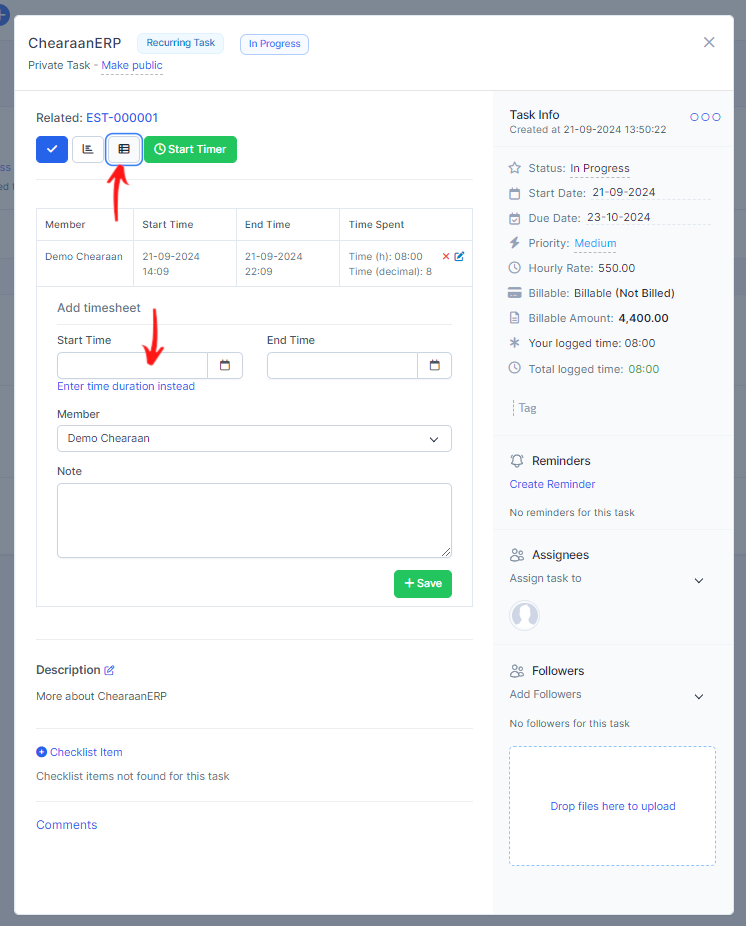Delete the timesheet entry with red X
Image resolution: width=746 pixels, height=926 pixels.
pyautogui.click(x=446, y=257)
